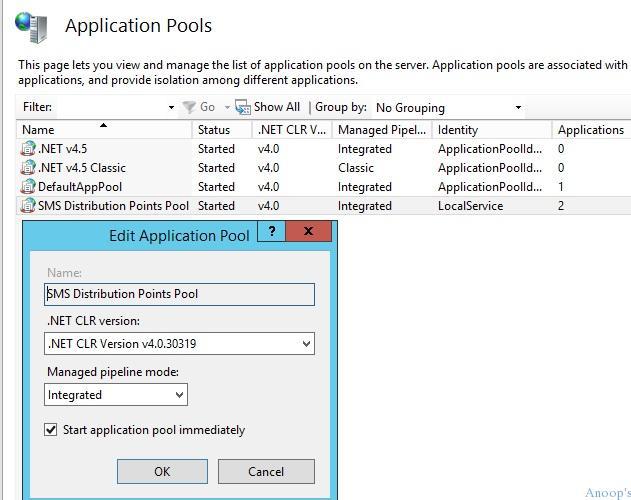Click the Applications count 2 cell
This screenshot has width=631, height=500.
click(x=561, y=206)
